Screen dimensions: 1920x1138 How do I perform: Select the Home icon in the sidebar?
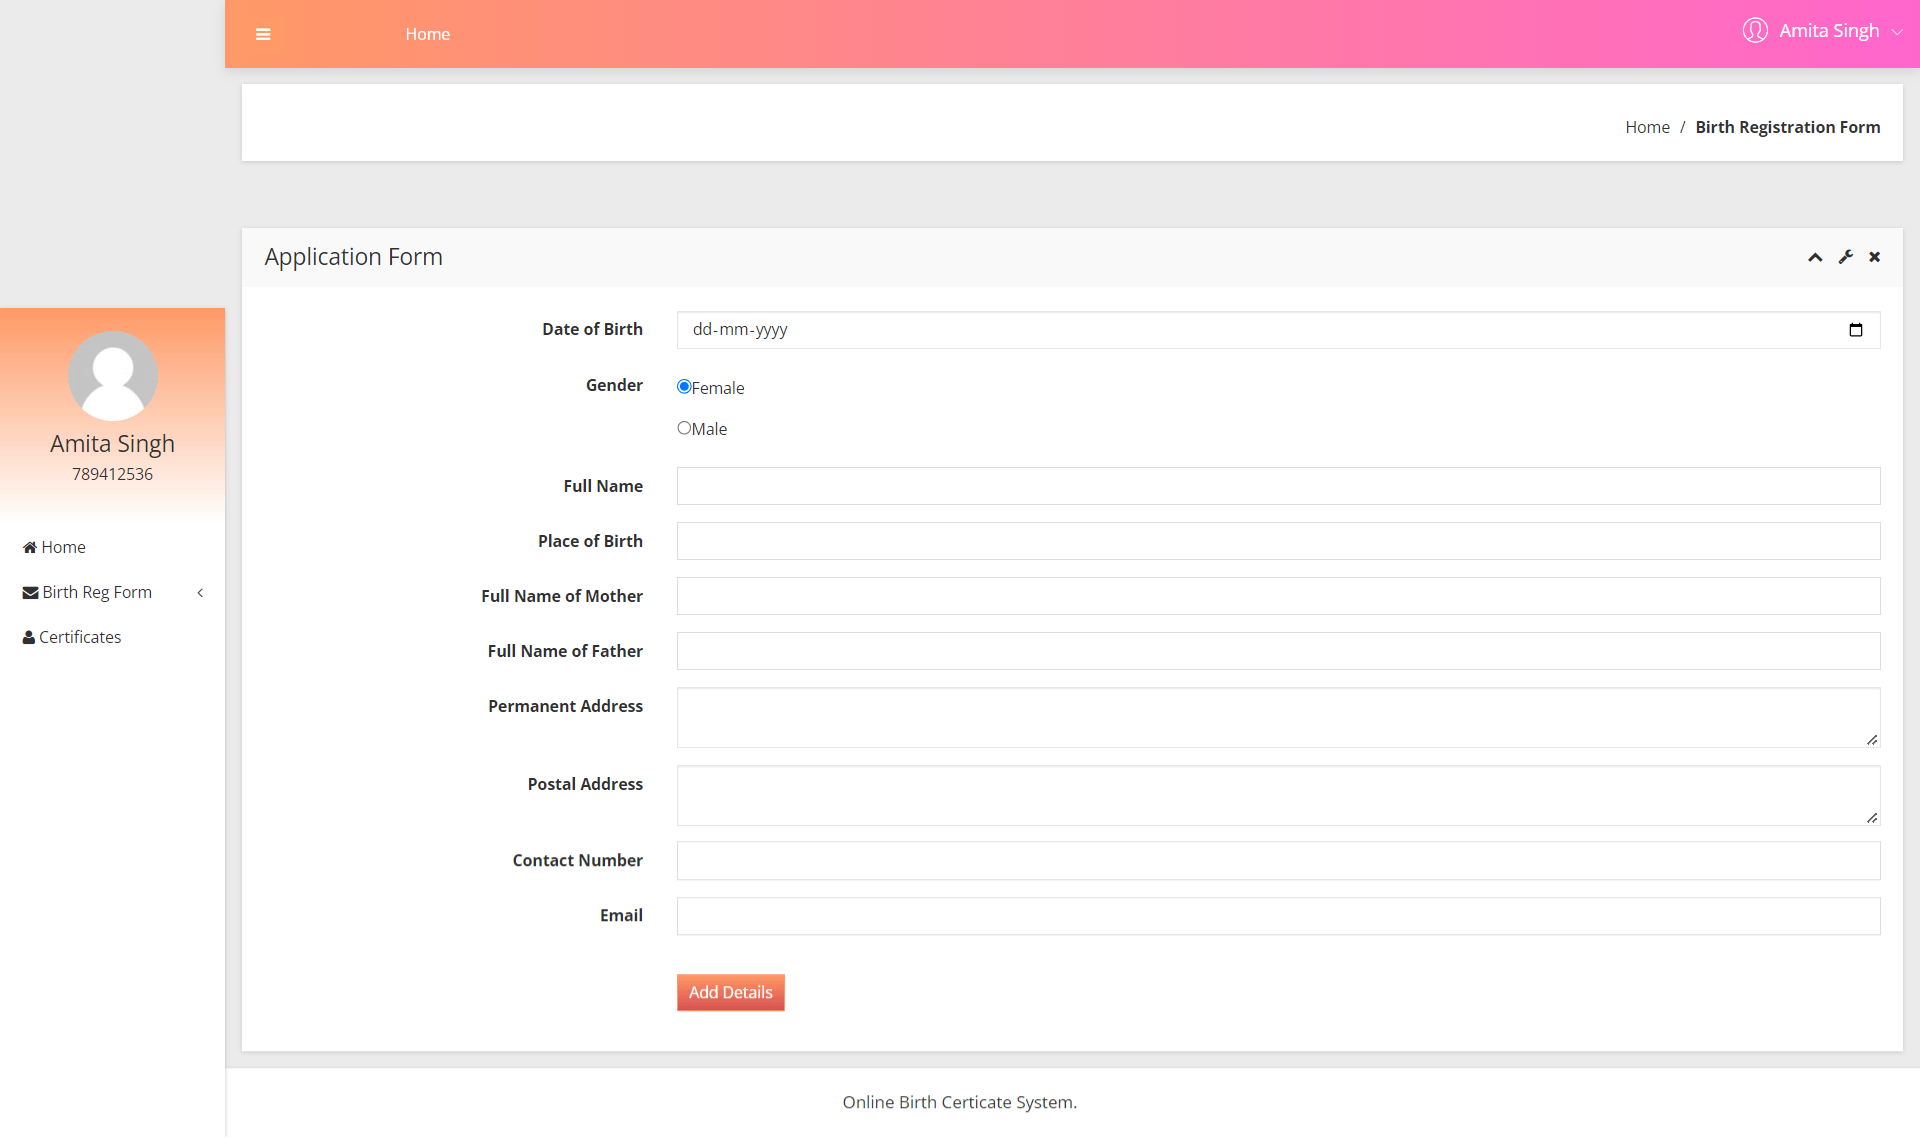tap(28, 546)
